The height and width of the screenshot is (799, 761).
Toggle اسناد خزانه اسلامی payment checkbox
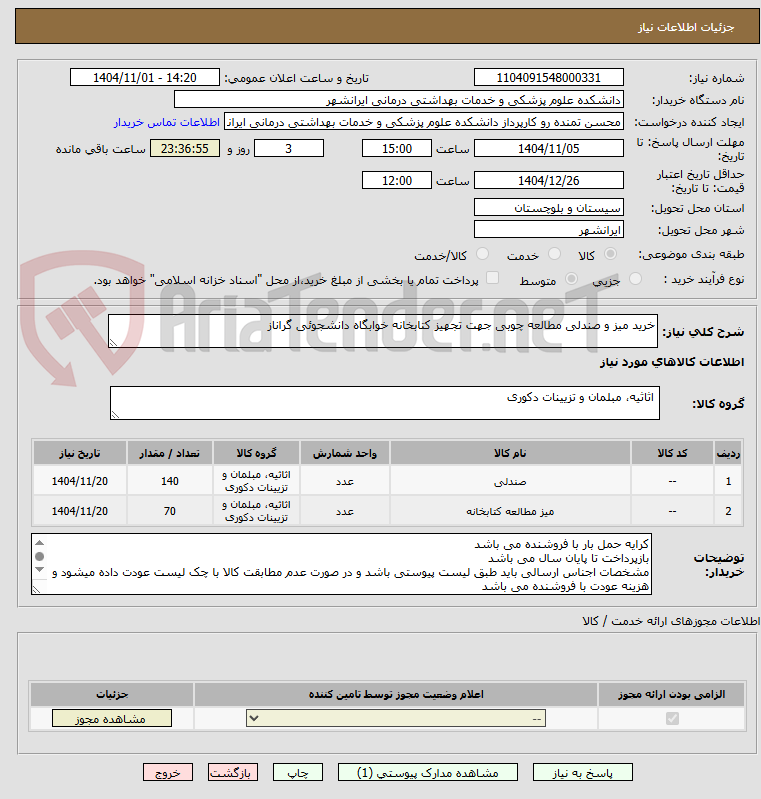pos(492,278)
